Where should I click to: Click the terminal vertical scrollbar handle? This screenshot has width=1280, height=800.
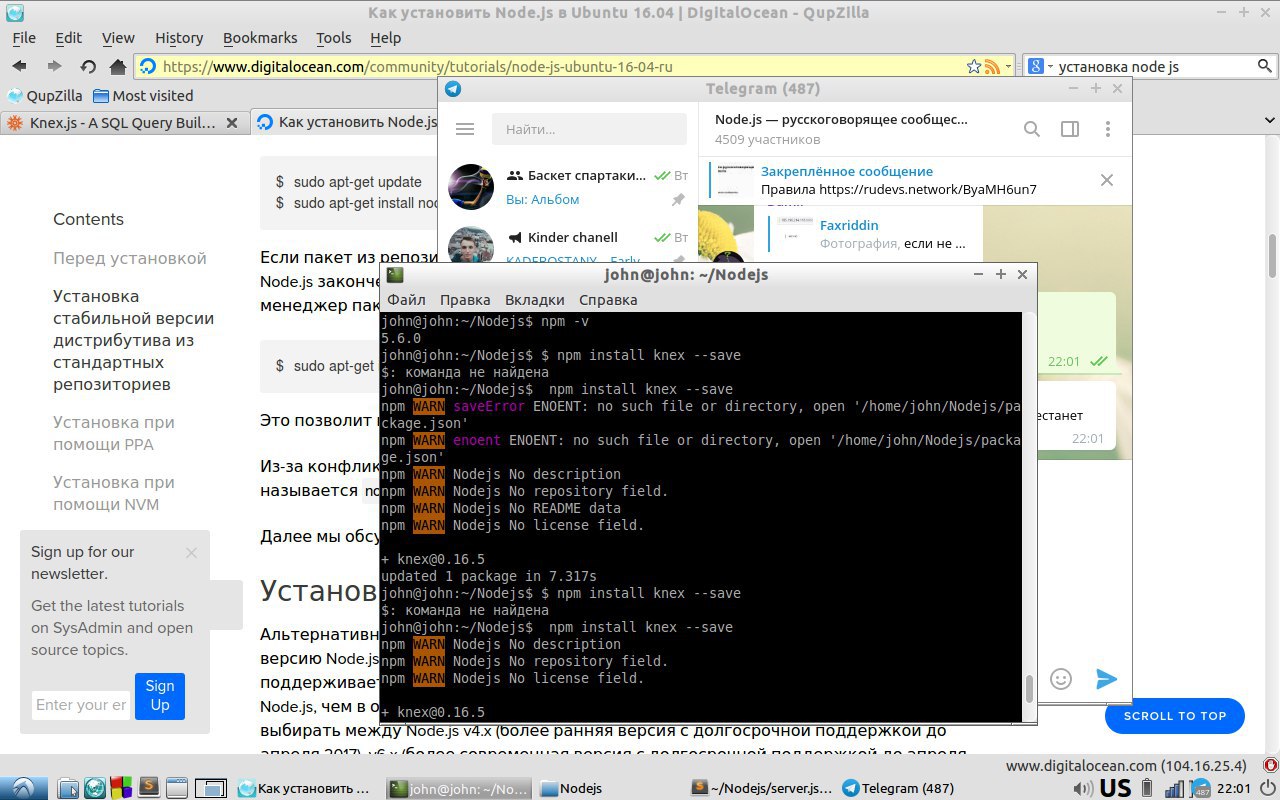pos(1029,688)
